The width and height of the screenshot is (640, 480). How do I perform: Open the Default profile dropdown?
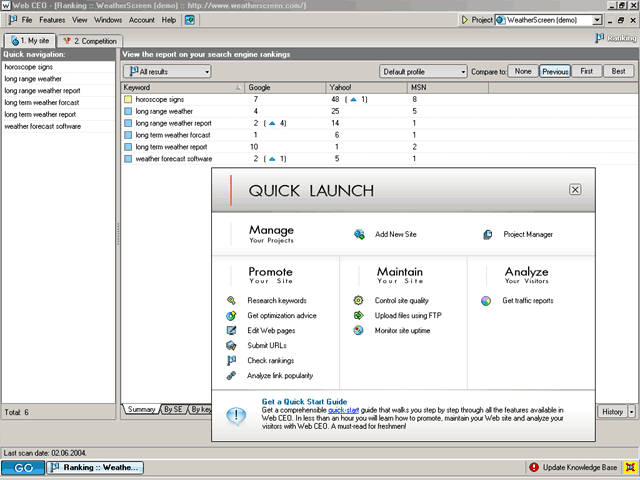coord(423,72)
